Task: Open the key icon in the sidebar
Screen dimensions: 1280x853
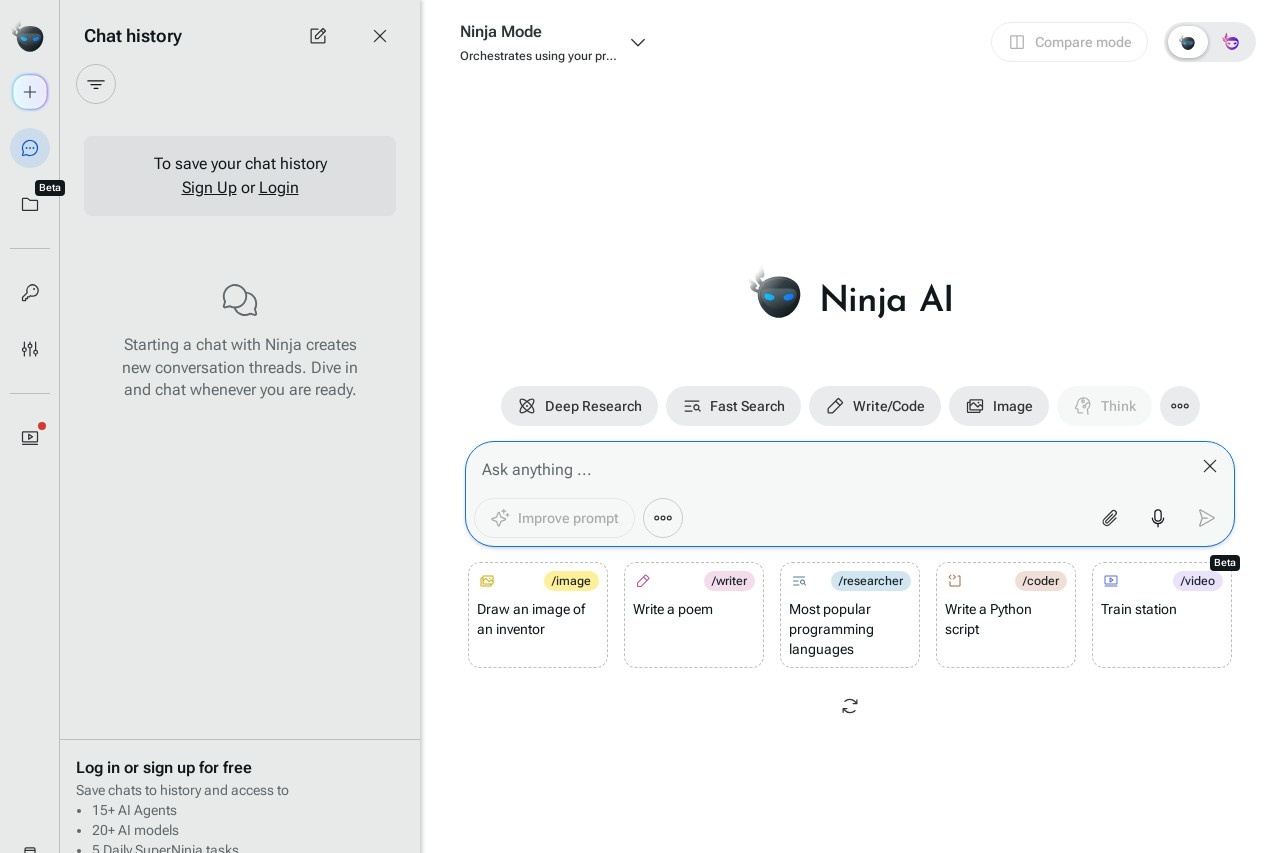Action: [30, 293]
